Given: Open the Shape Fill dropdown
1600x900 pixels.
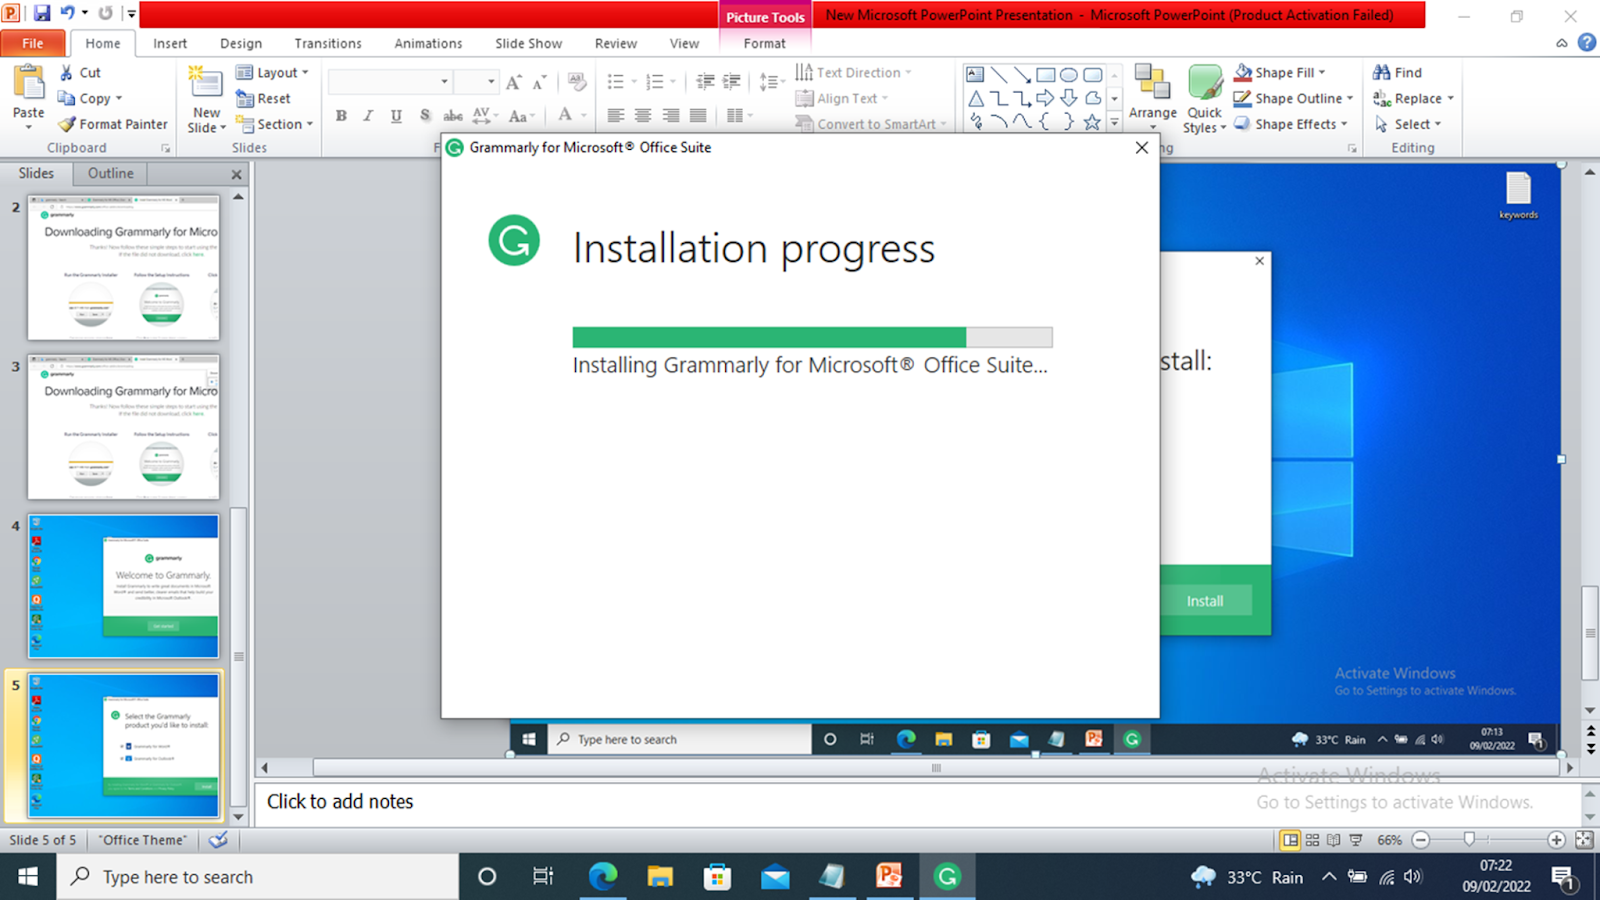Looking at the screenshot, I should (1280, 72).
